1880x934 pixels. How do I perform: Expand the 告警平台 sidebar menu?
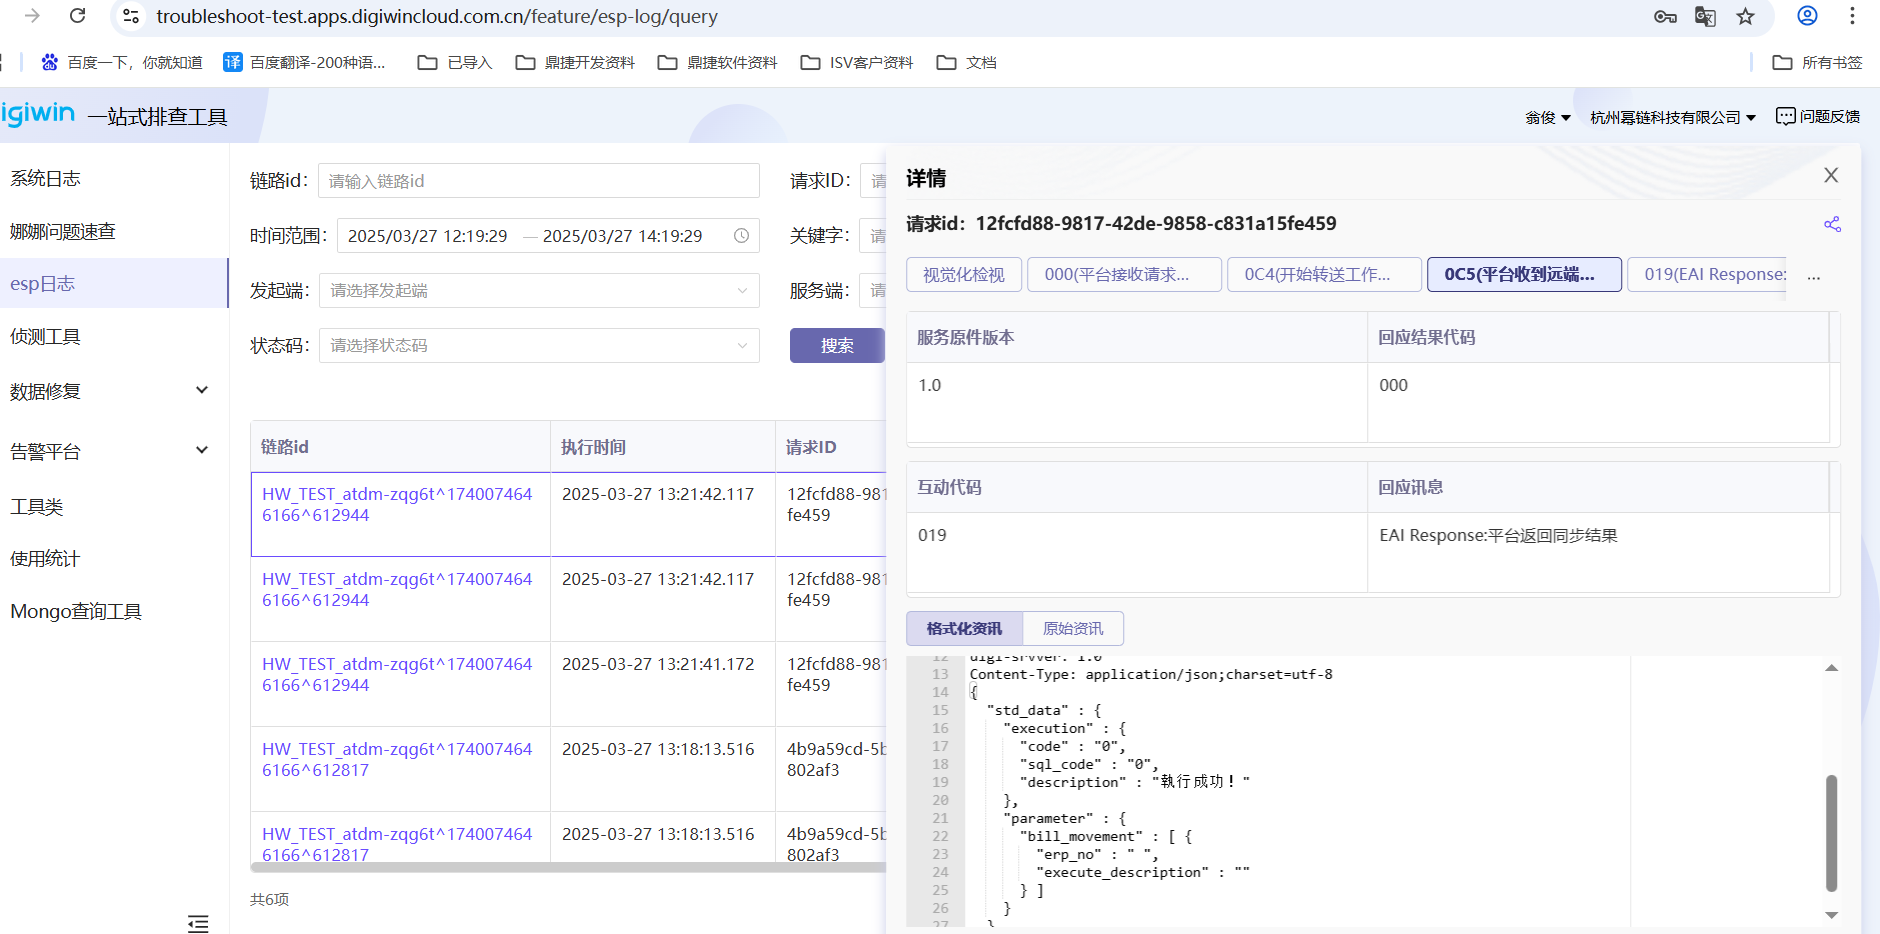[114, 451]
